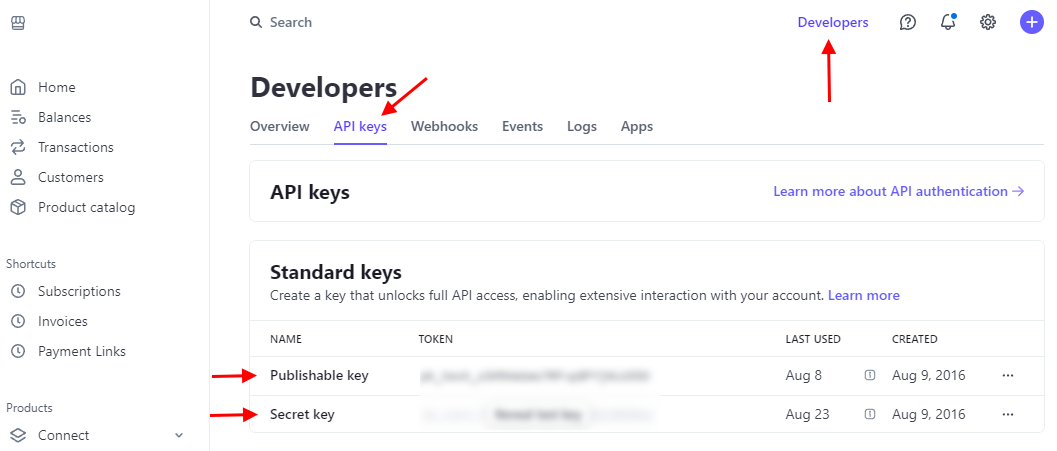Viewport: 1057px width, 451px height.
Task: Click the Customers person icon
Action: (x=18, y=177)
